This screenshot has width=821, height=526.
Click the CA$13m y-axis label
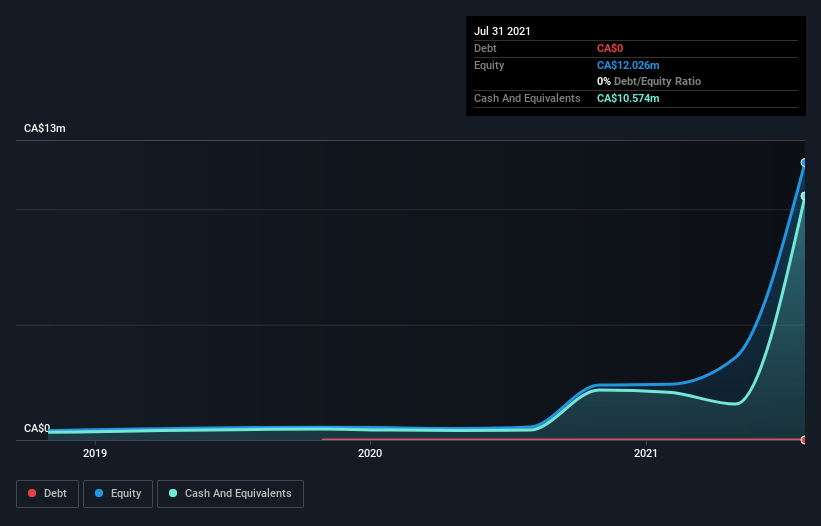click(x=45, y=128)
